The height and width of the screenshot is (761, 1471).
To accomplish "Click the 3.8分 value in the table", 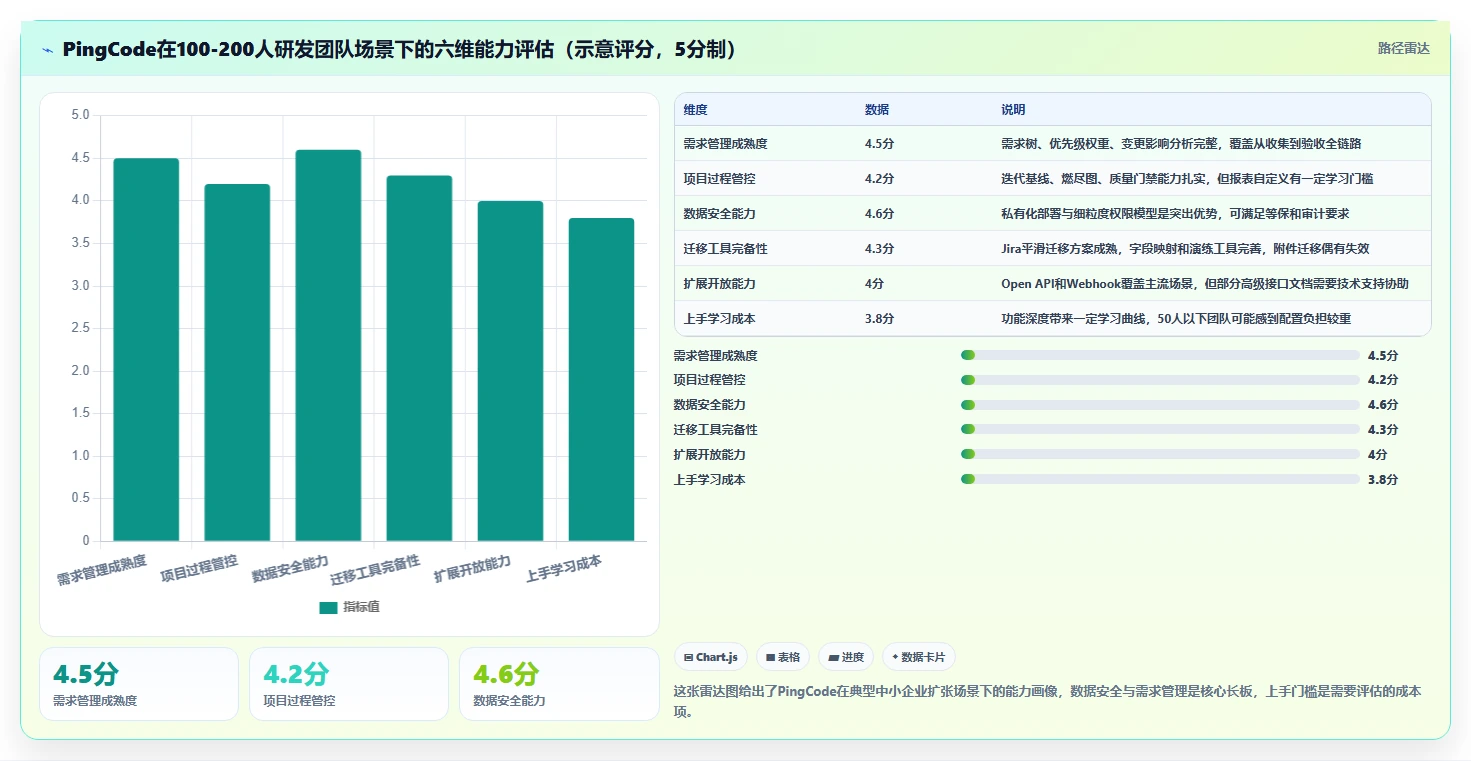I will 880,319.
